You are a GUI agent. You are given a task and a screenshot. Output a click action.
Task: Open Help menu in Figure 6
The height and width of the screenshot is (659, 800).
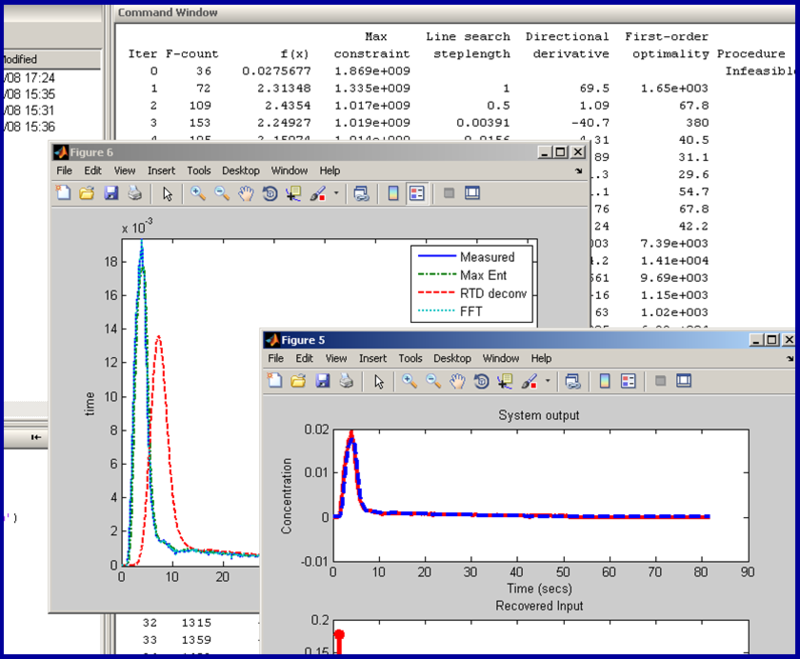330,170
